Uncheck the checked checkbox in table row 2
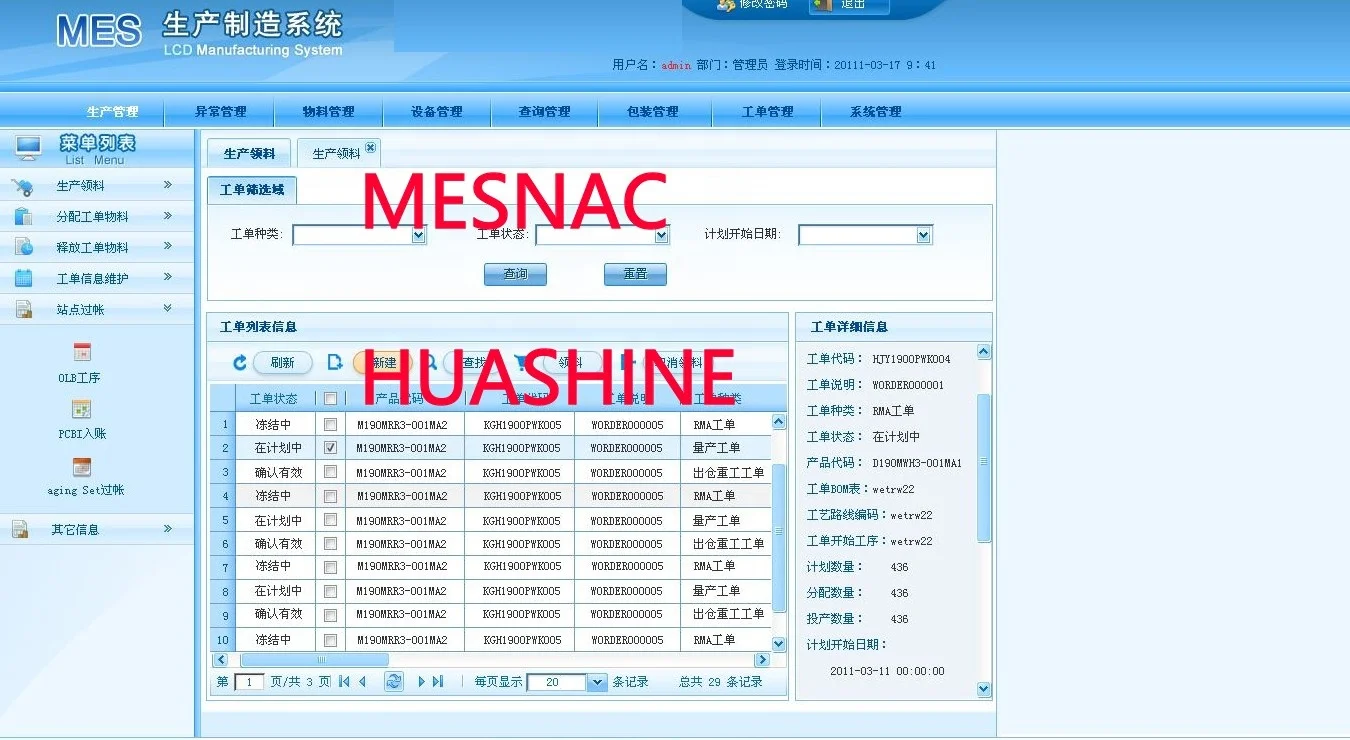 330,448
